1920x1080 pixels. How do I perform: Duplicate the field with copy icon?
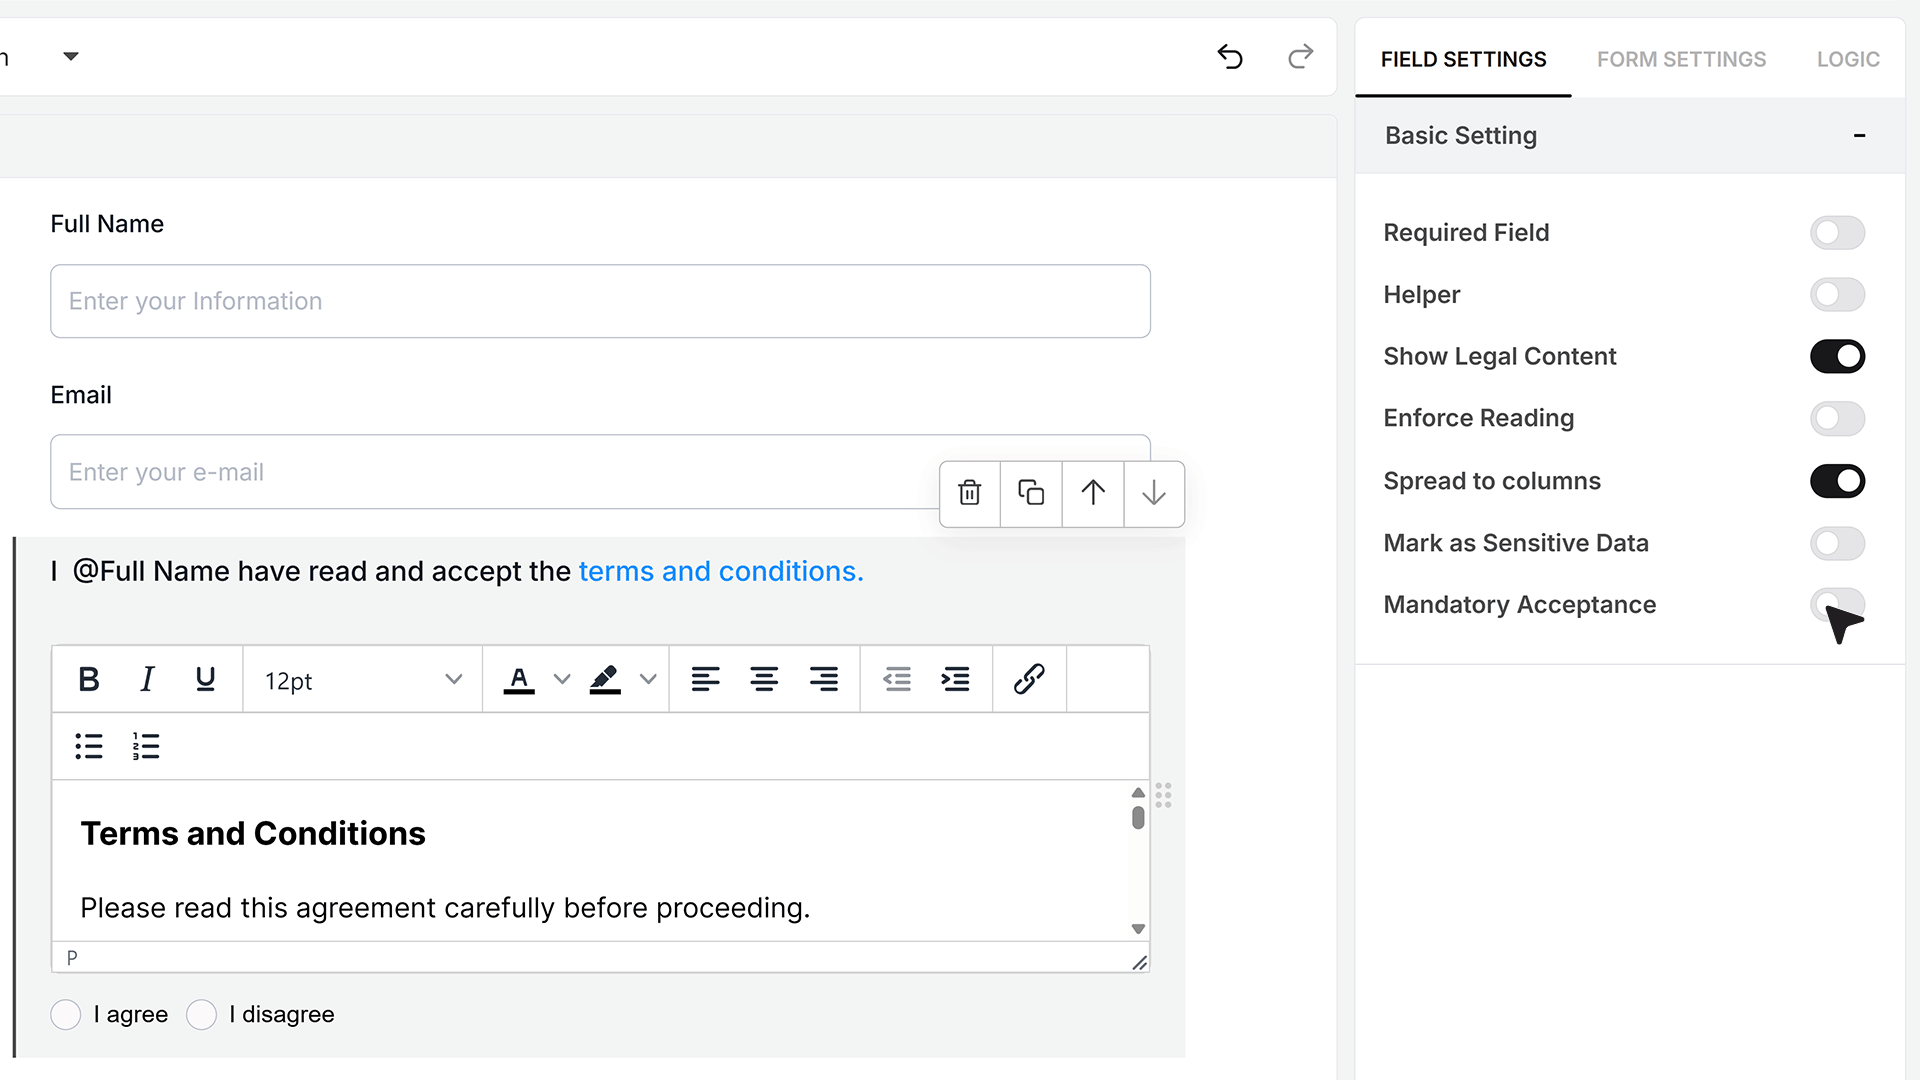click(x=1031, y=493)
